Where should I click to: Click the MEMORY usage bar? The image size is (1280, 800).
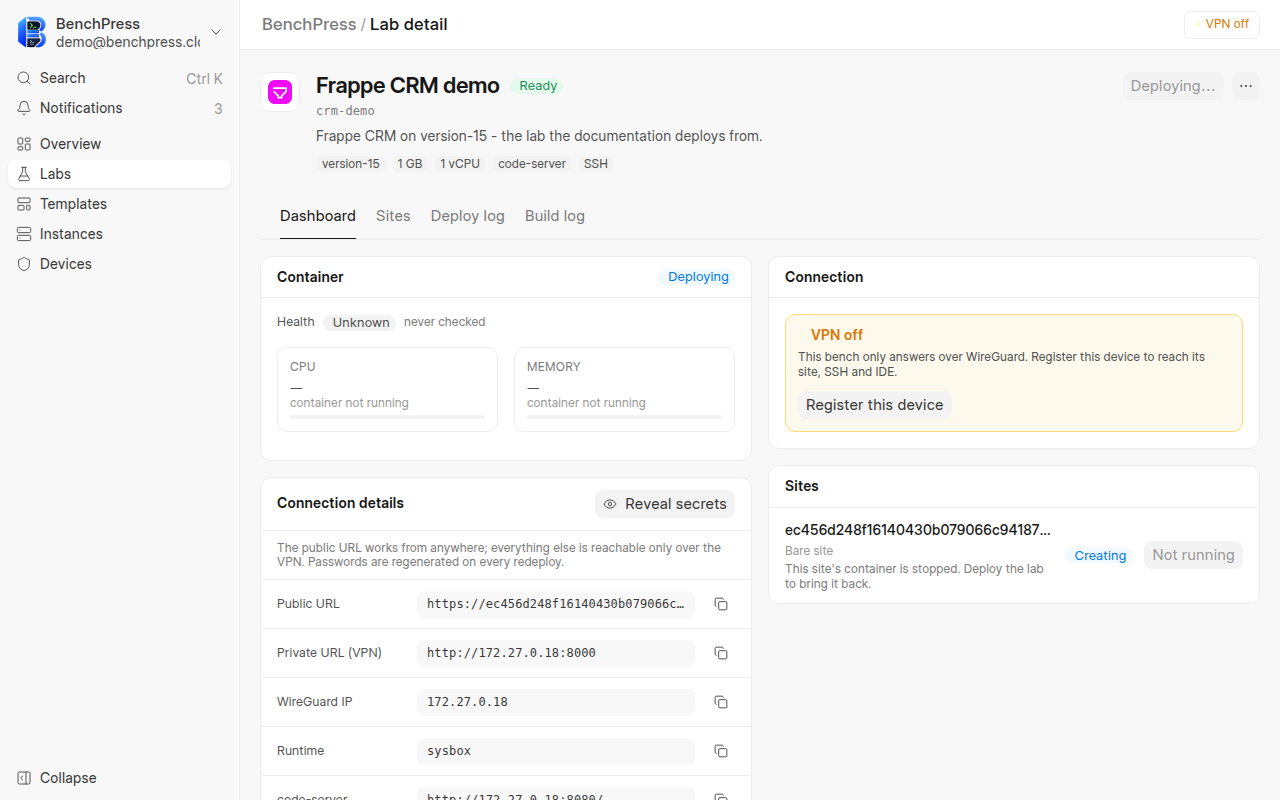click(x=624, y=417)
